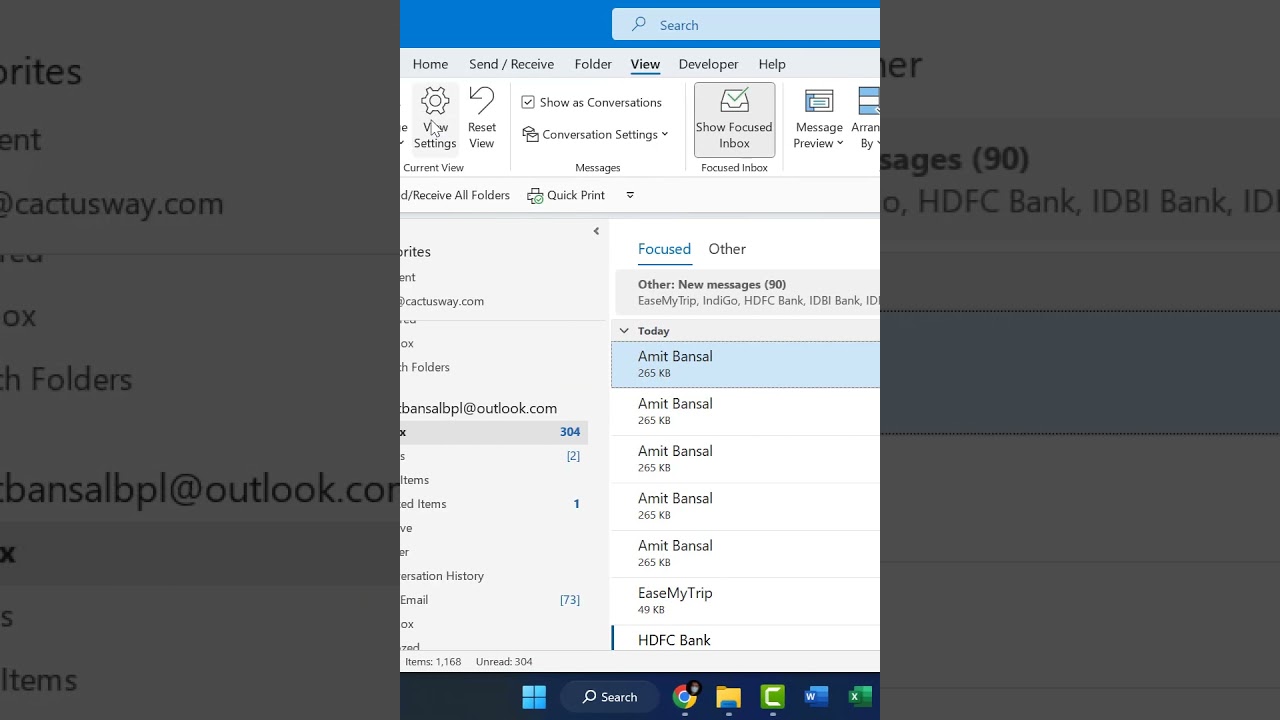
Task: Click the Favorites section header
Action: pyautogui.click(x=416, y=252)
